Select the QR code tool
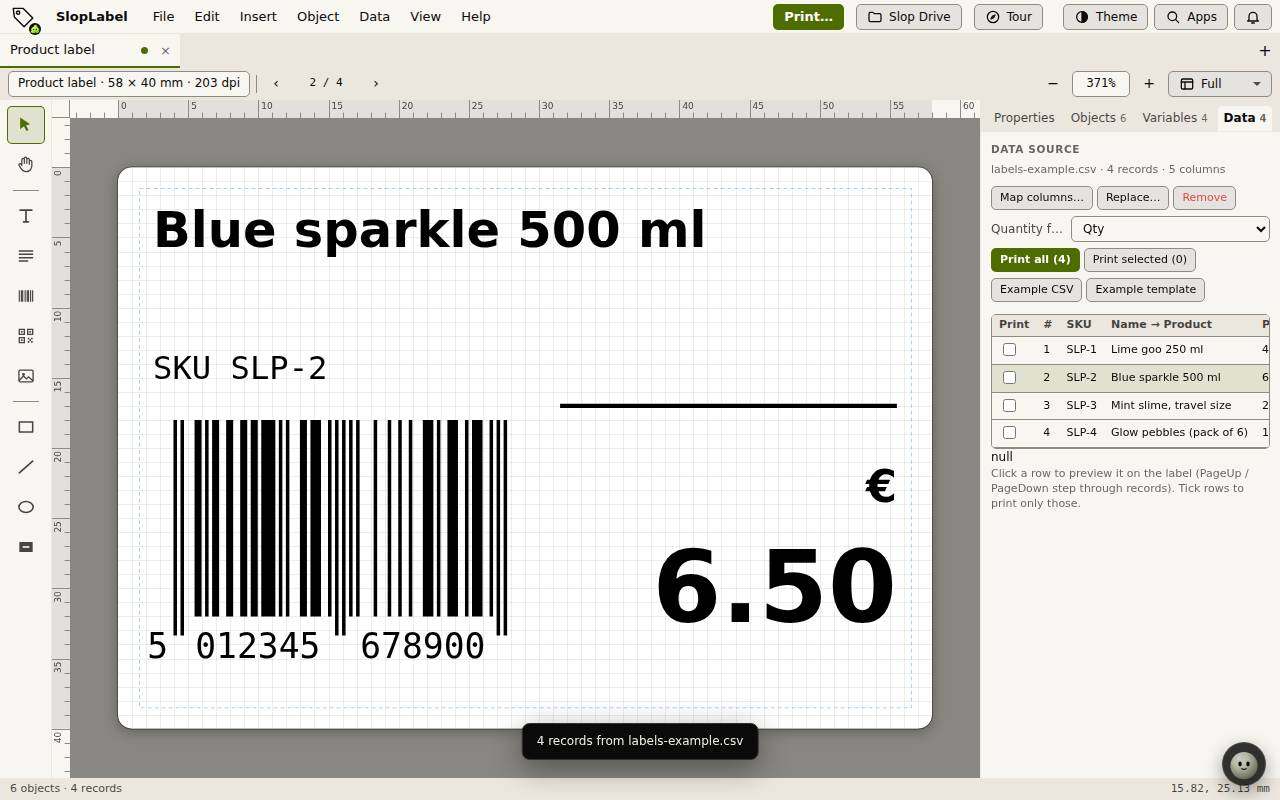 (26, 336)
